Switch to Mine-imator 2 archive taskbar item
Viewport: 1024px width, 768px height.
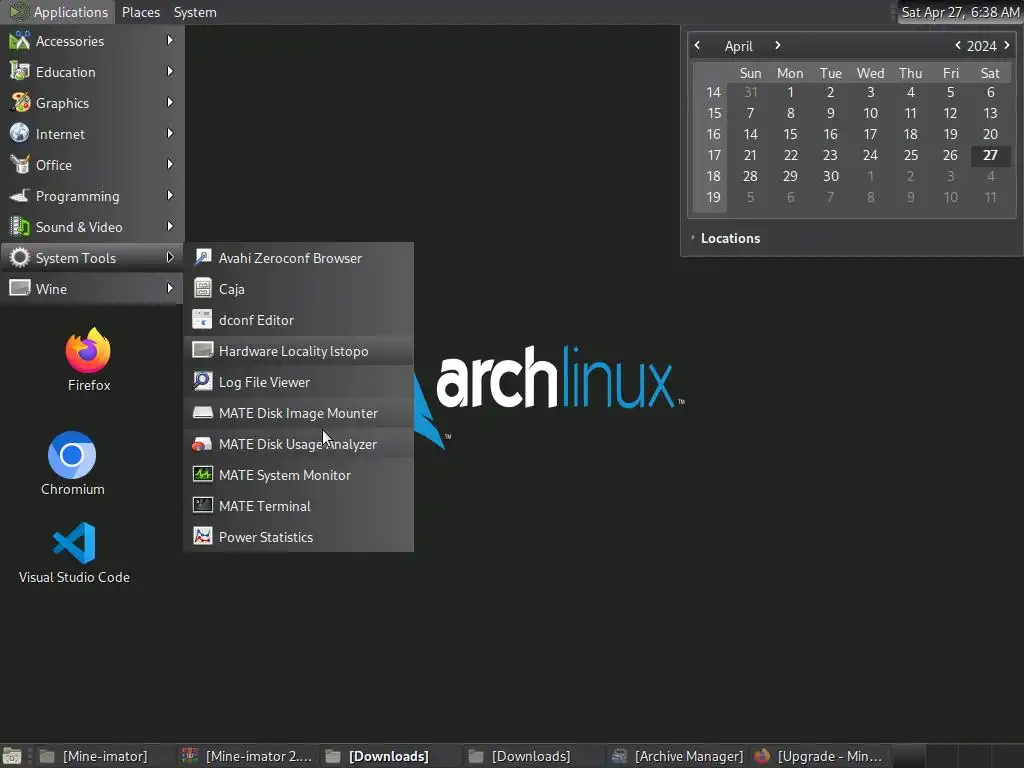click(x=247, y=756)
